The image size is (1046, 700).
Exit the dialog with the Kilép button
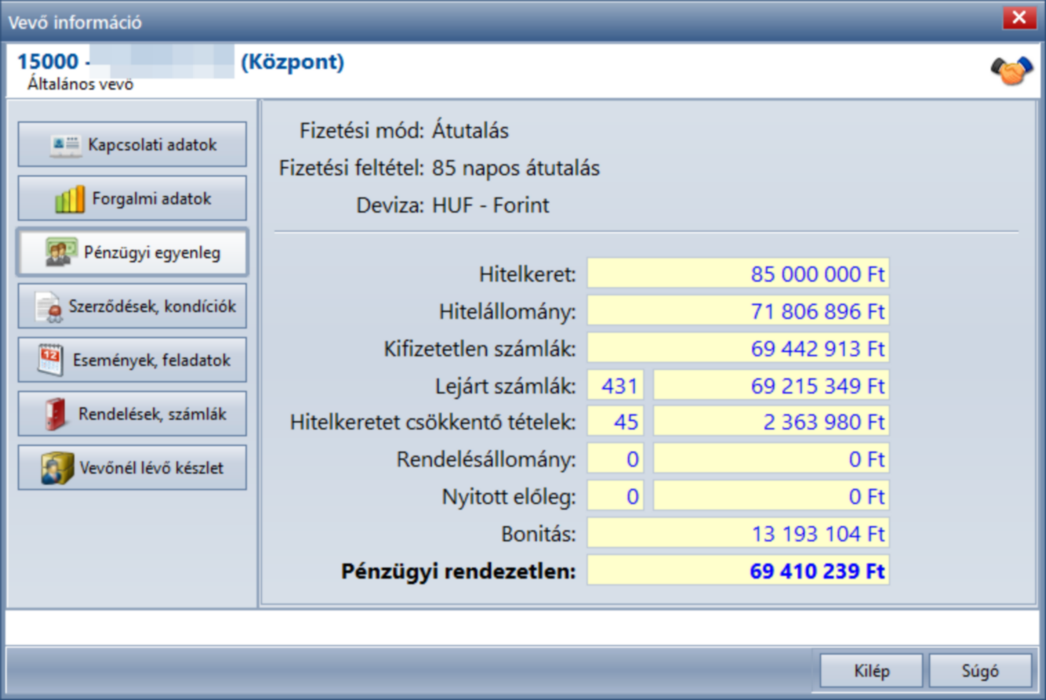tap(871, 671)
